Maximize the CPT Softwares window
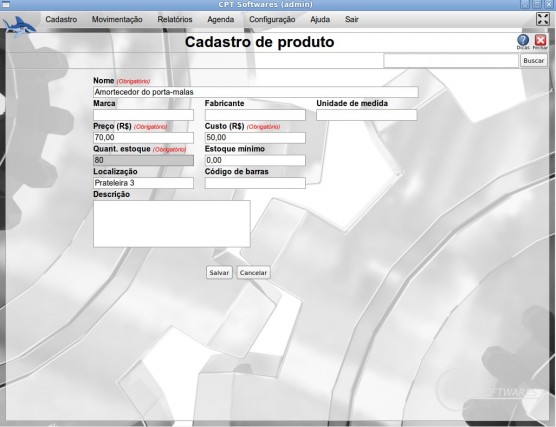 (537, 4)
